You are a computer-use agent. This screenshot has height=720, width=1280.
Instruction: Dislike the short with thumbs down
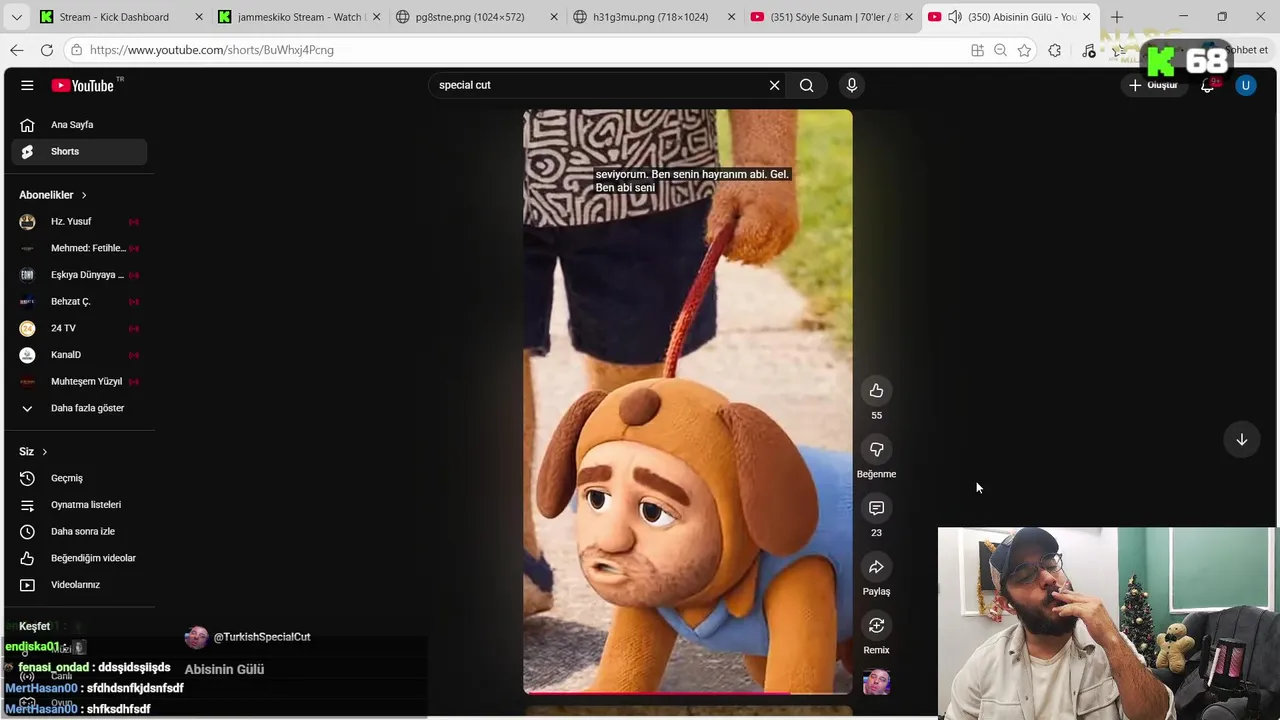(876, 450)
